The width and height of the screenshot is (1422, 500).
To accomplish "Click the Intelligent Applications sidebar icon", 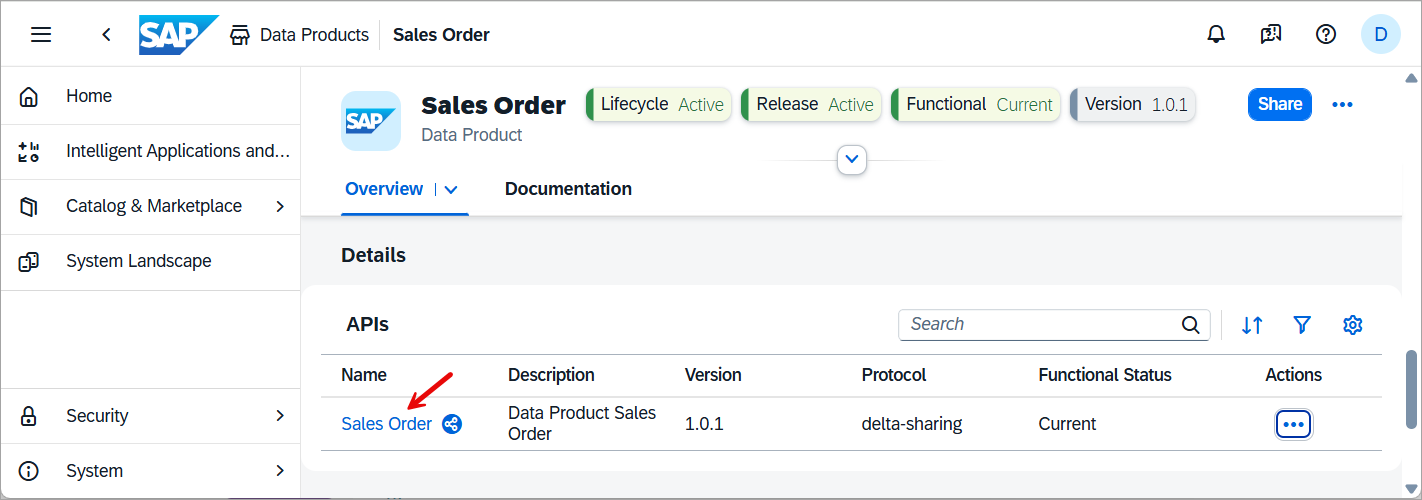I will pyautogui.click(x=29, y=152).
